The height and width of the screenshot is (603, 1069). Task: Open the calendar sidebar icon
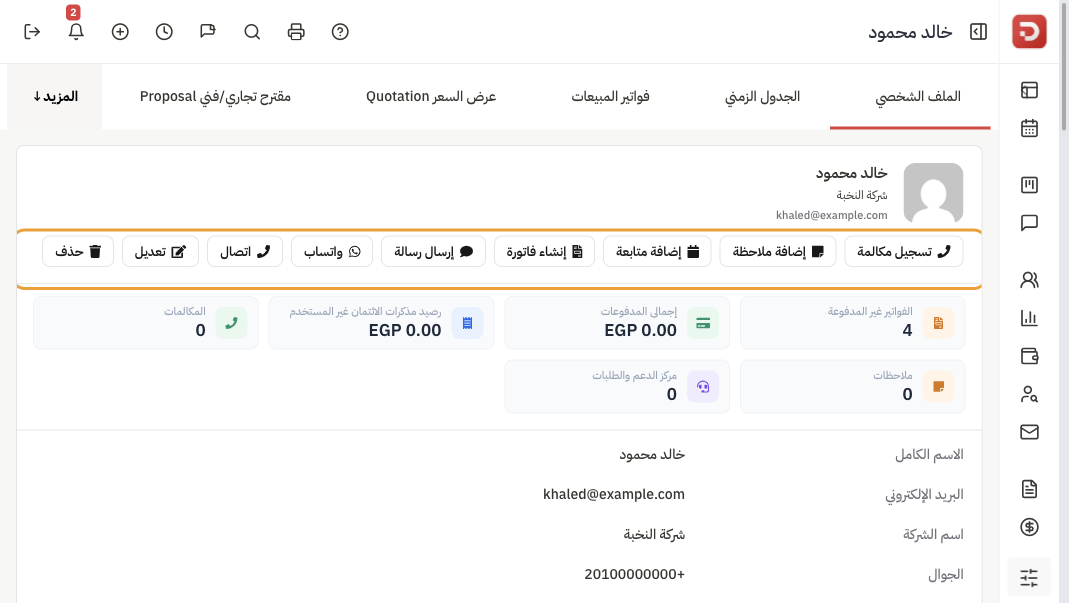(x=1029, y=128)
